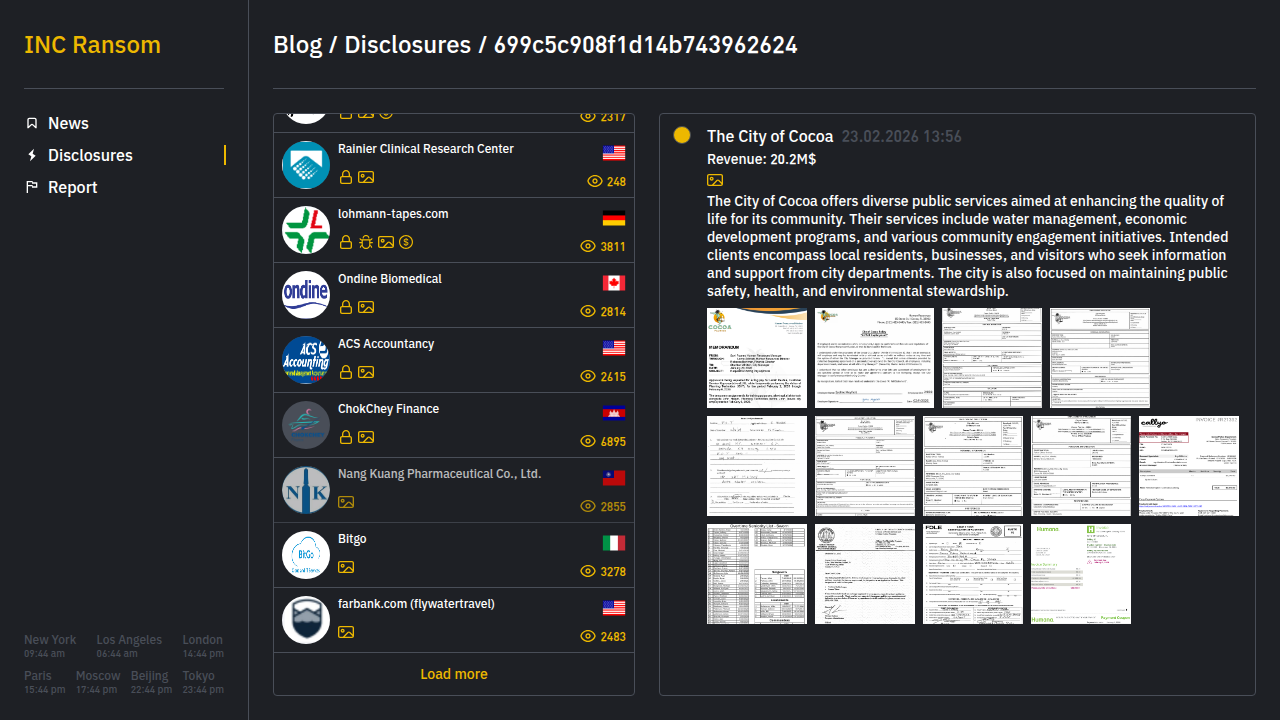Click the yellow status dot beside The City of Cocoa

coord(682,135)
